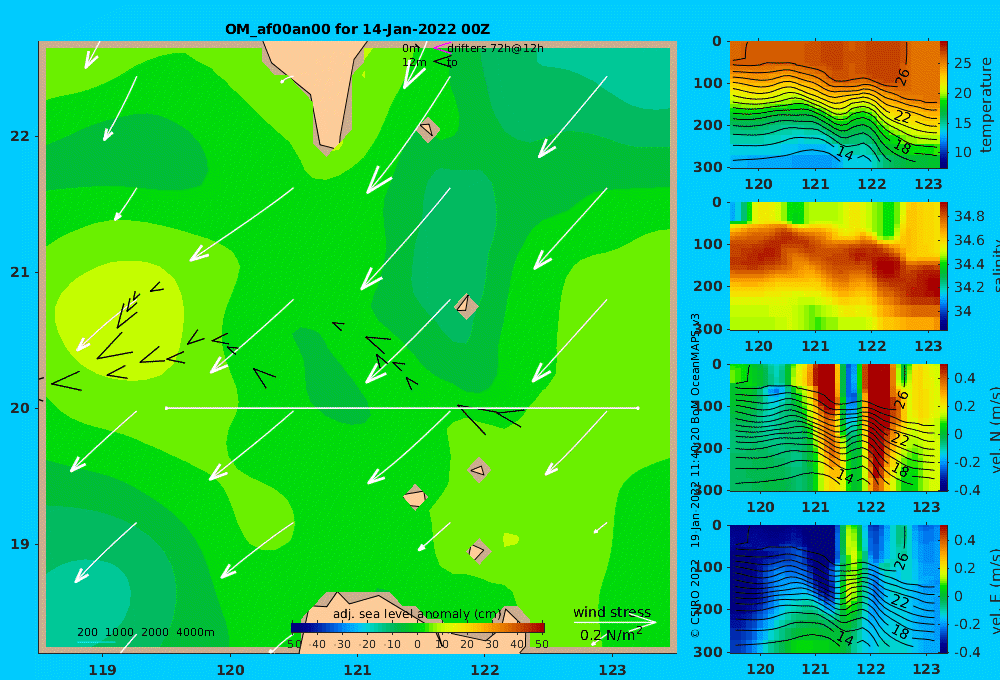Click the black 12m arrow legend symbol
Image resolution: width=1000 pixels, height=680 pixels.
[442, 61]
